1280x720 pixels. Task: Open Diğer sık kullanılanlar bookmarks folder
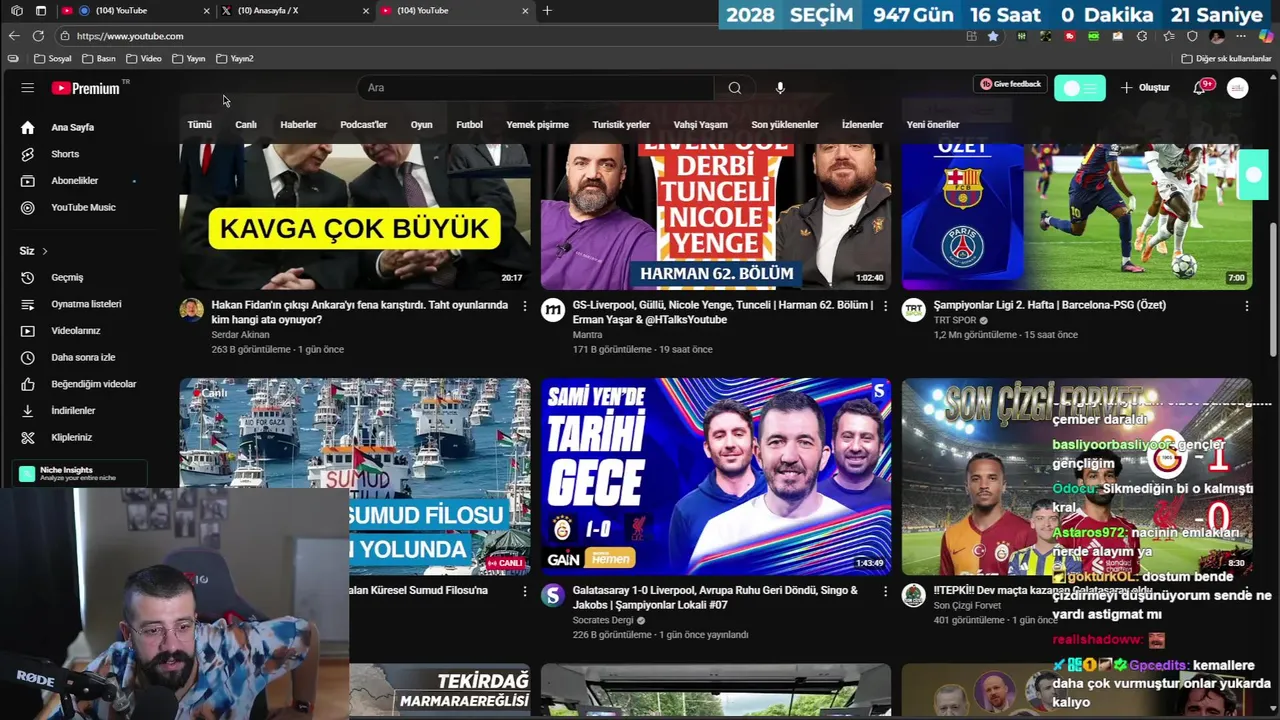click(x=1226, y=59)
